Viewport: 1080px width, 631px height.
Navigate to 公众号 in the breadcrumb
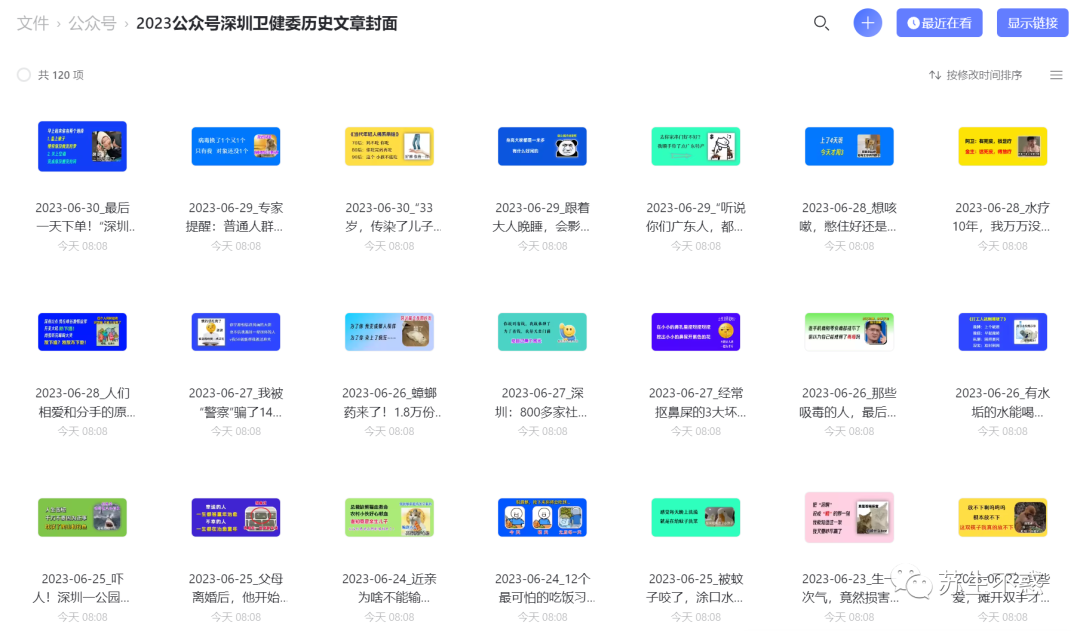point(92,23)
